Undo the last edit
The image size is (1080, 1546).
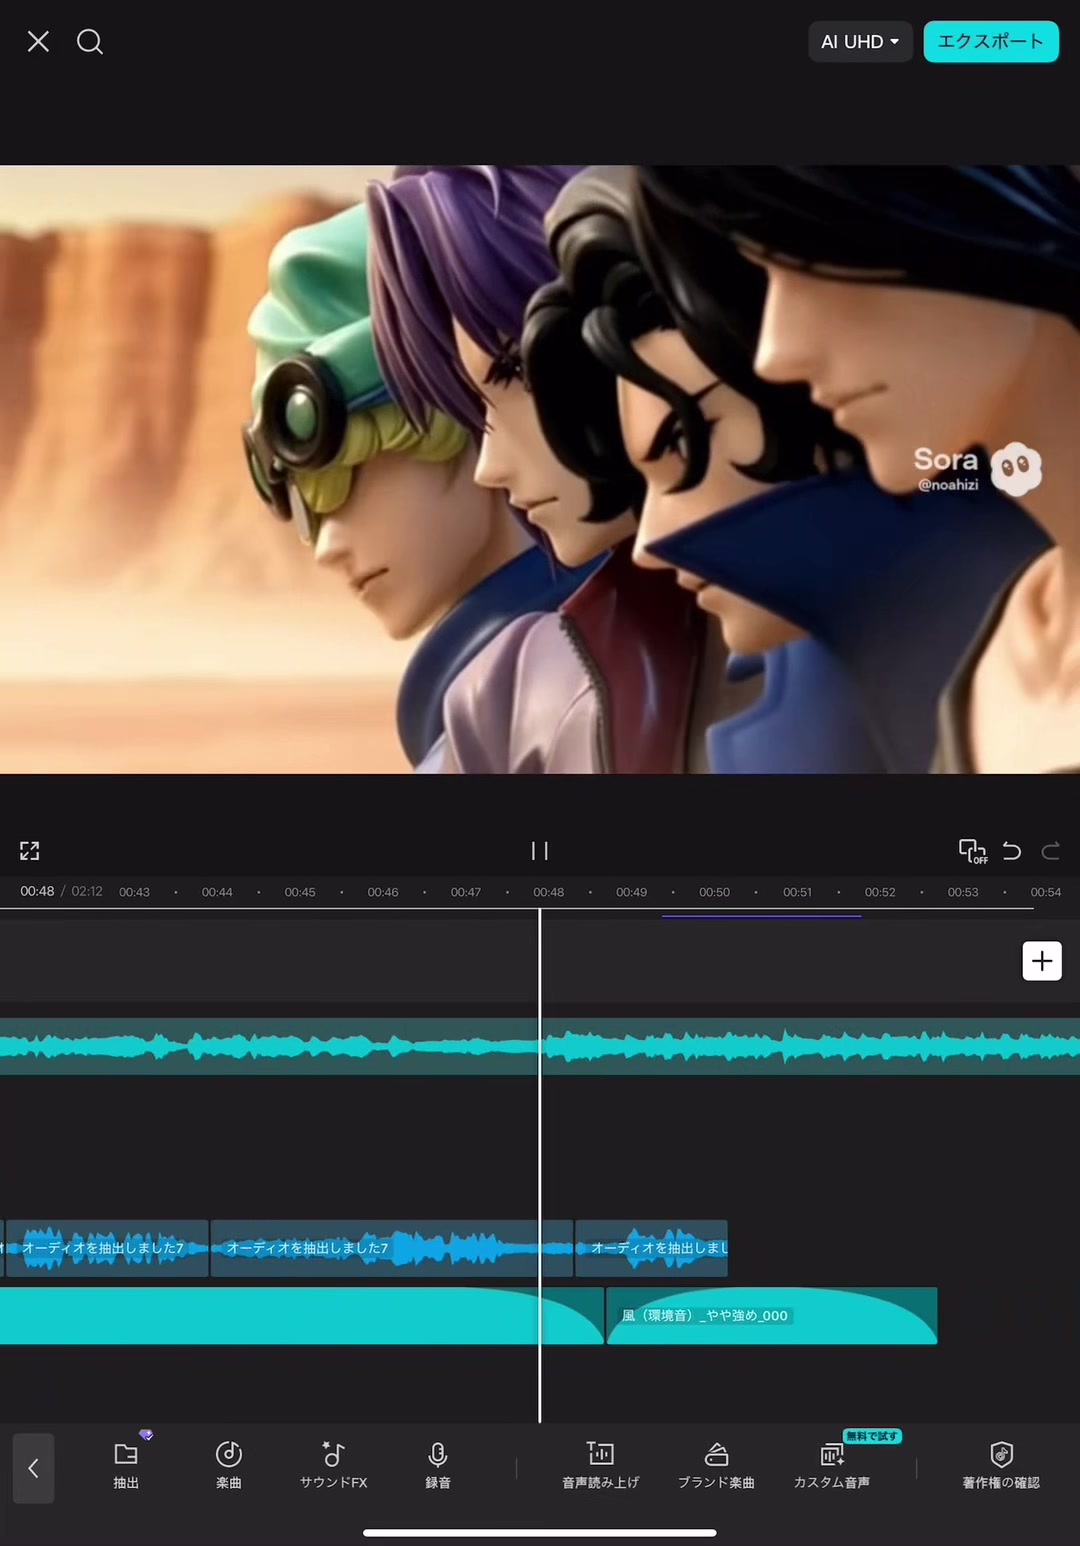pyautogui.click(x=1012, y=851)
